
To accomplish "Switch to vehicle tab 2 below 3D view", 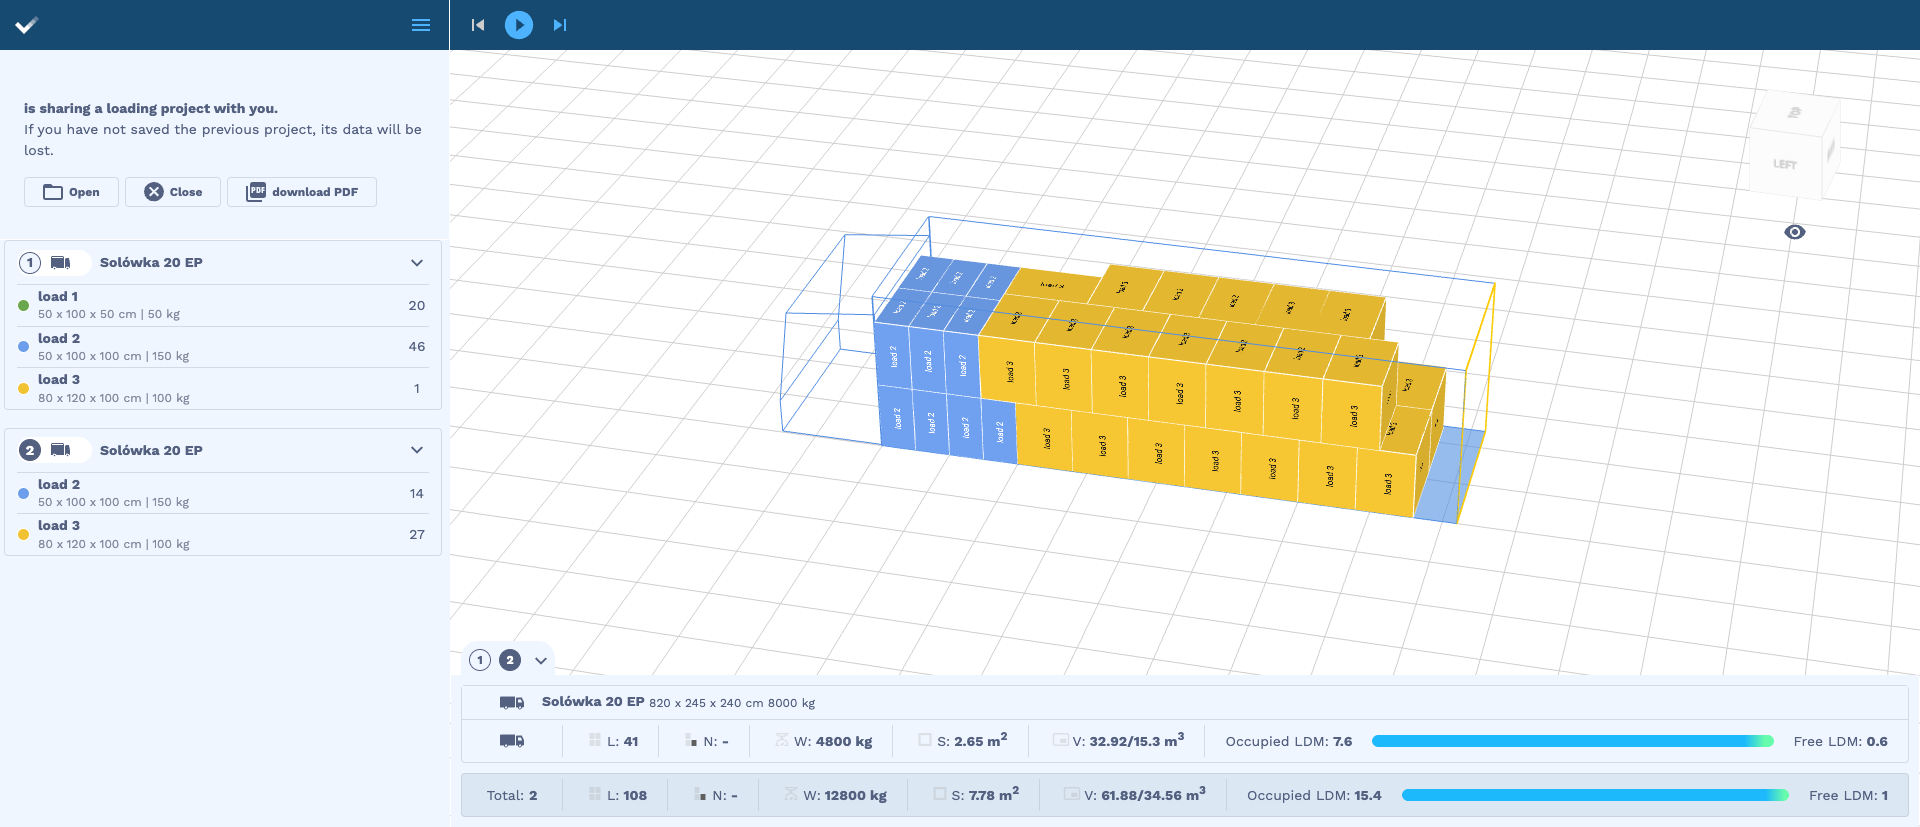I will (510, 660).
